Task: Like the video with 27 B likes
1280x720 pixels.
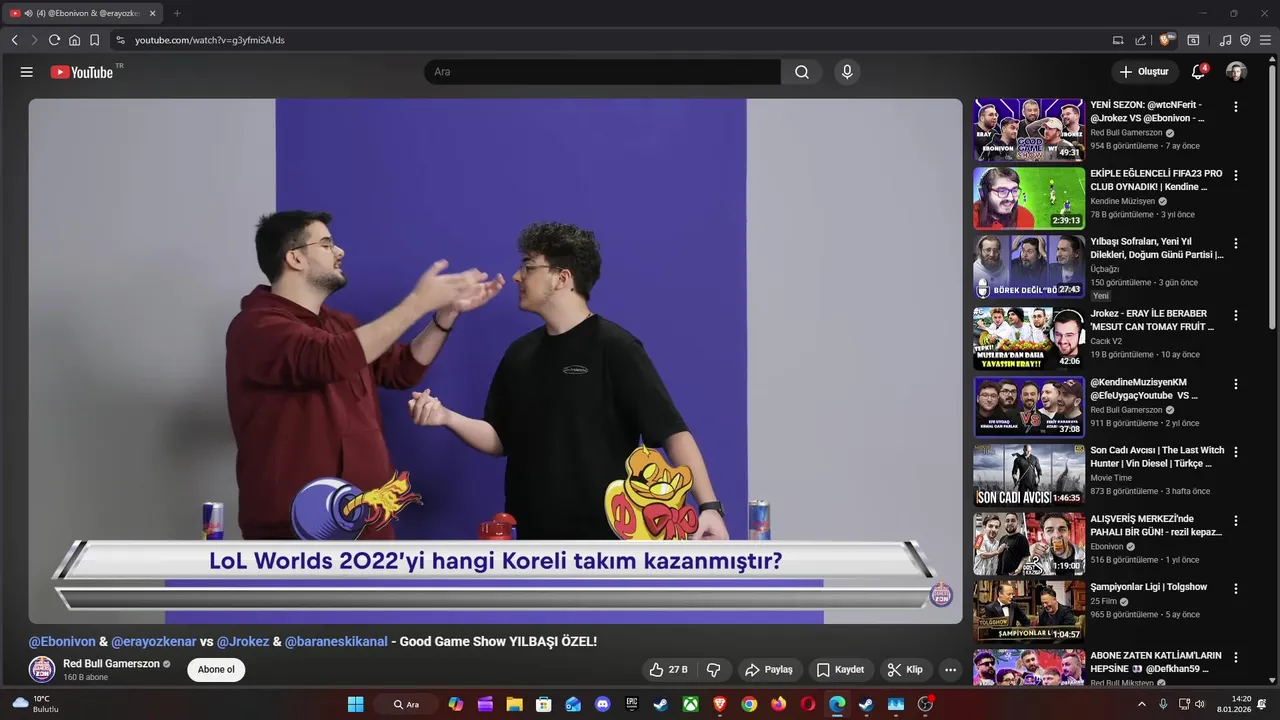Action: (668, 669)
